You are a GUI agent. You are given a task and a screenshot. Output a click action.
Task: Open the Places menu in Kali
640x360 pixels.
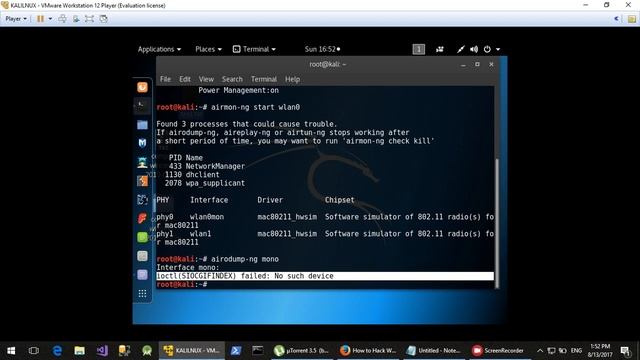(x=208, y=49)
